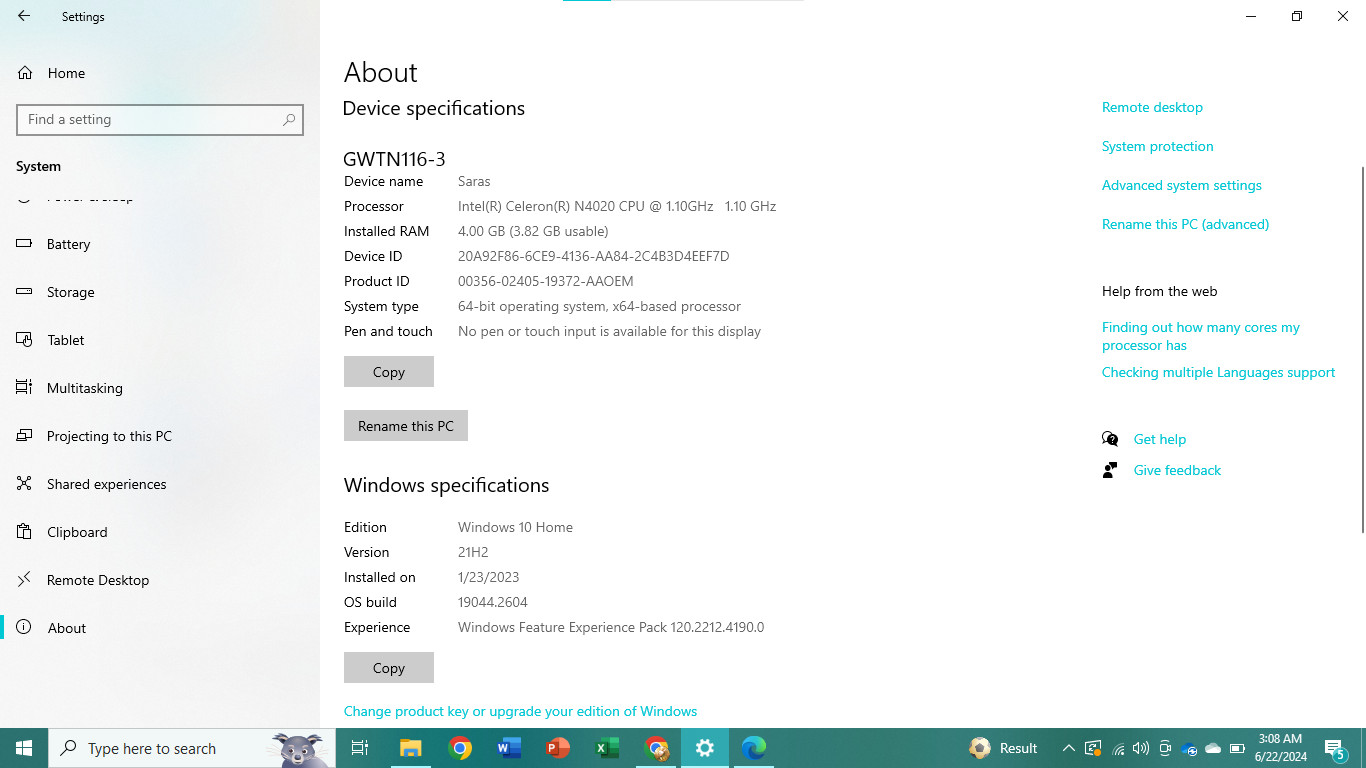Screen dimensions: 1366x768
Task: Open the second Chrome profile taskbar icon
Action: click(x=656, y=748)
